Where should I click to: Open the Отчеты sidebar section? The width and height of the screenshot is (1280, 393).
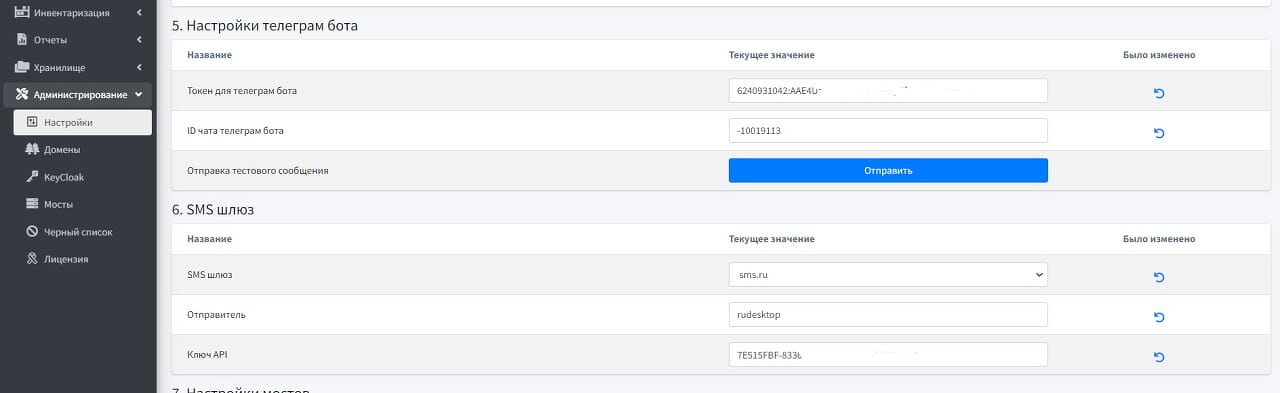pos(77,40)
